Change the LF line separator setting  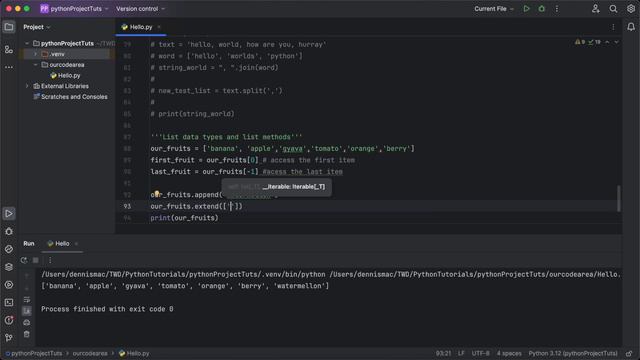tap(461, 353)
